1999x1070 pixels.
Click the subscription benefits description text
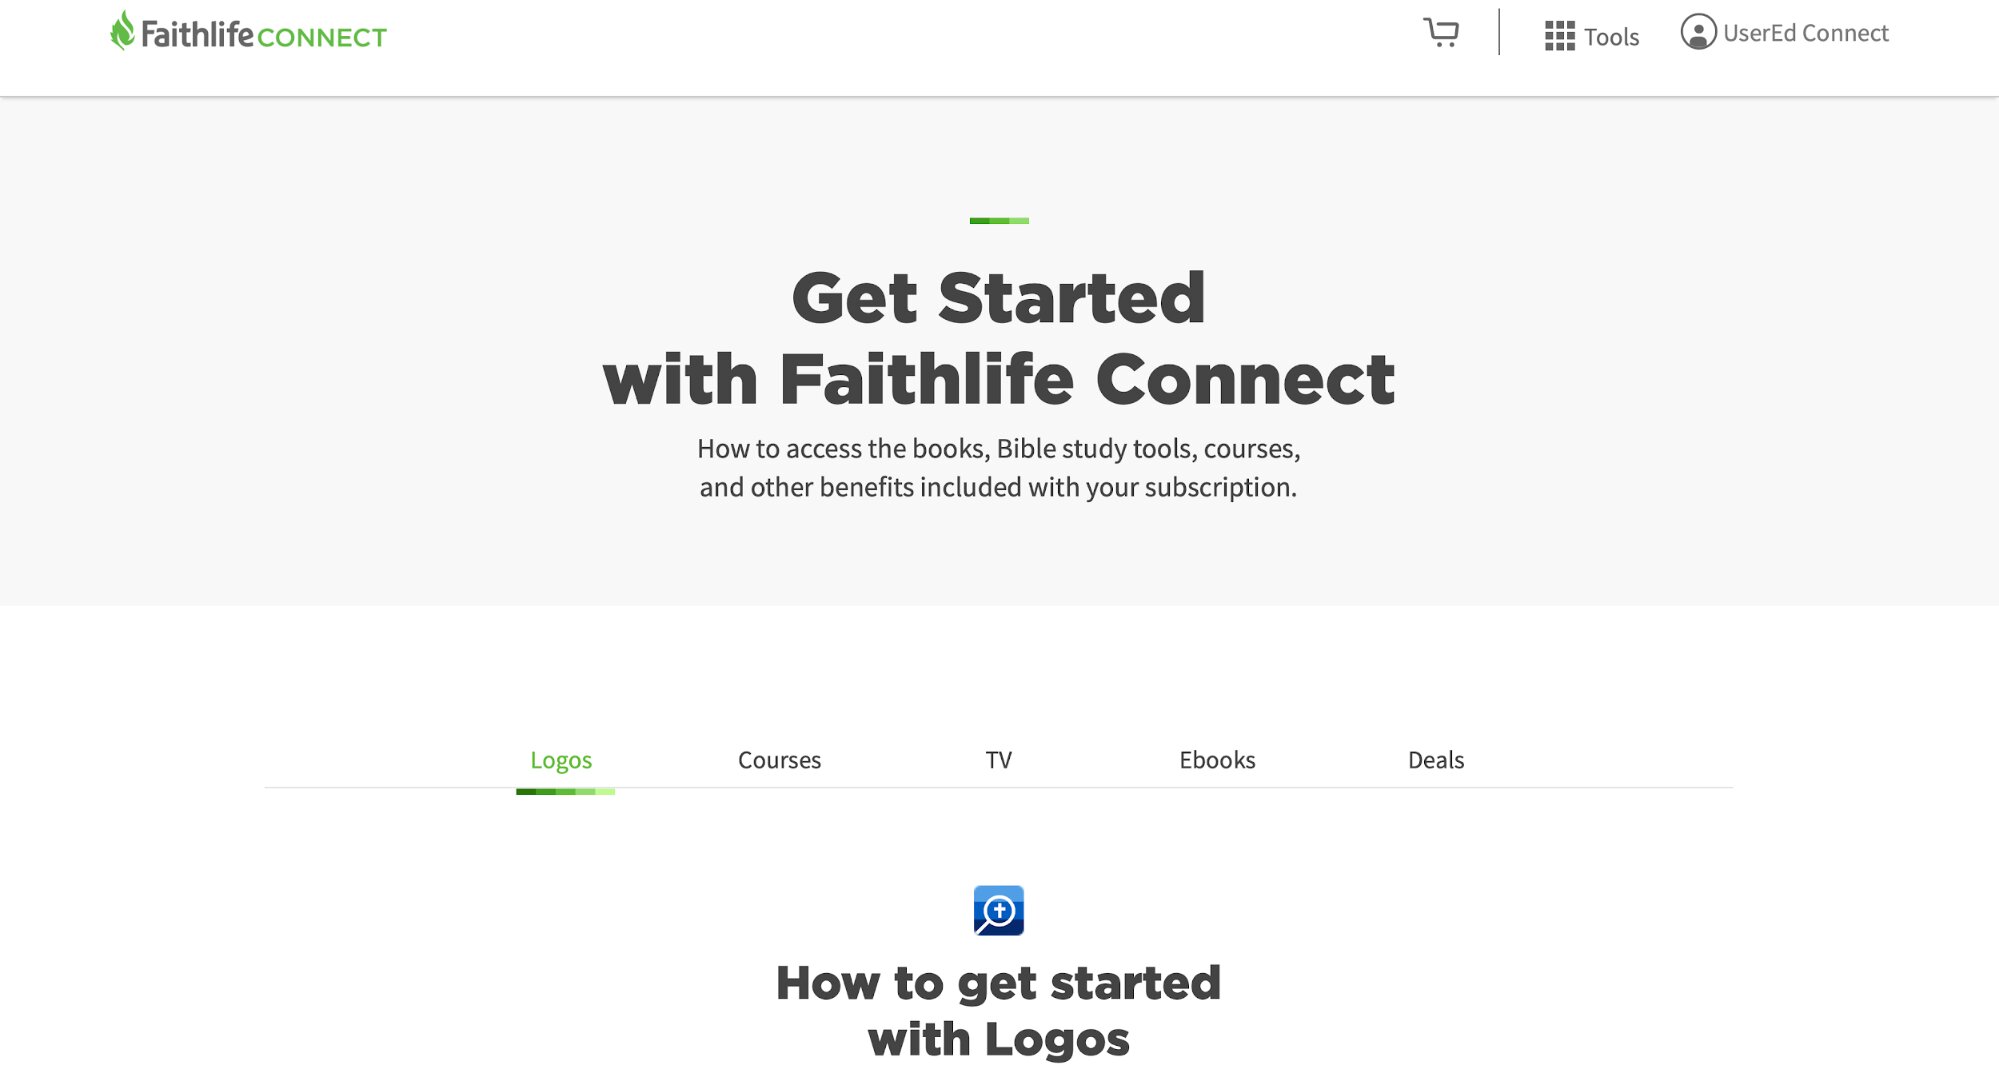tap(998, 467)
